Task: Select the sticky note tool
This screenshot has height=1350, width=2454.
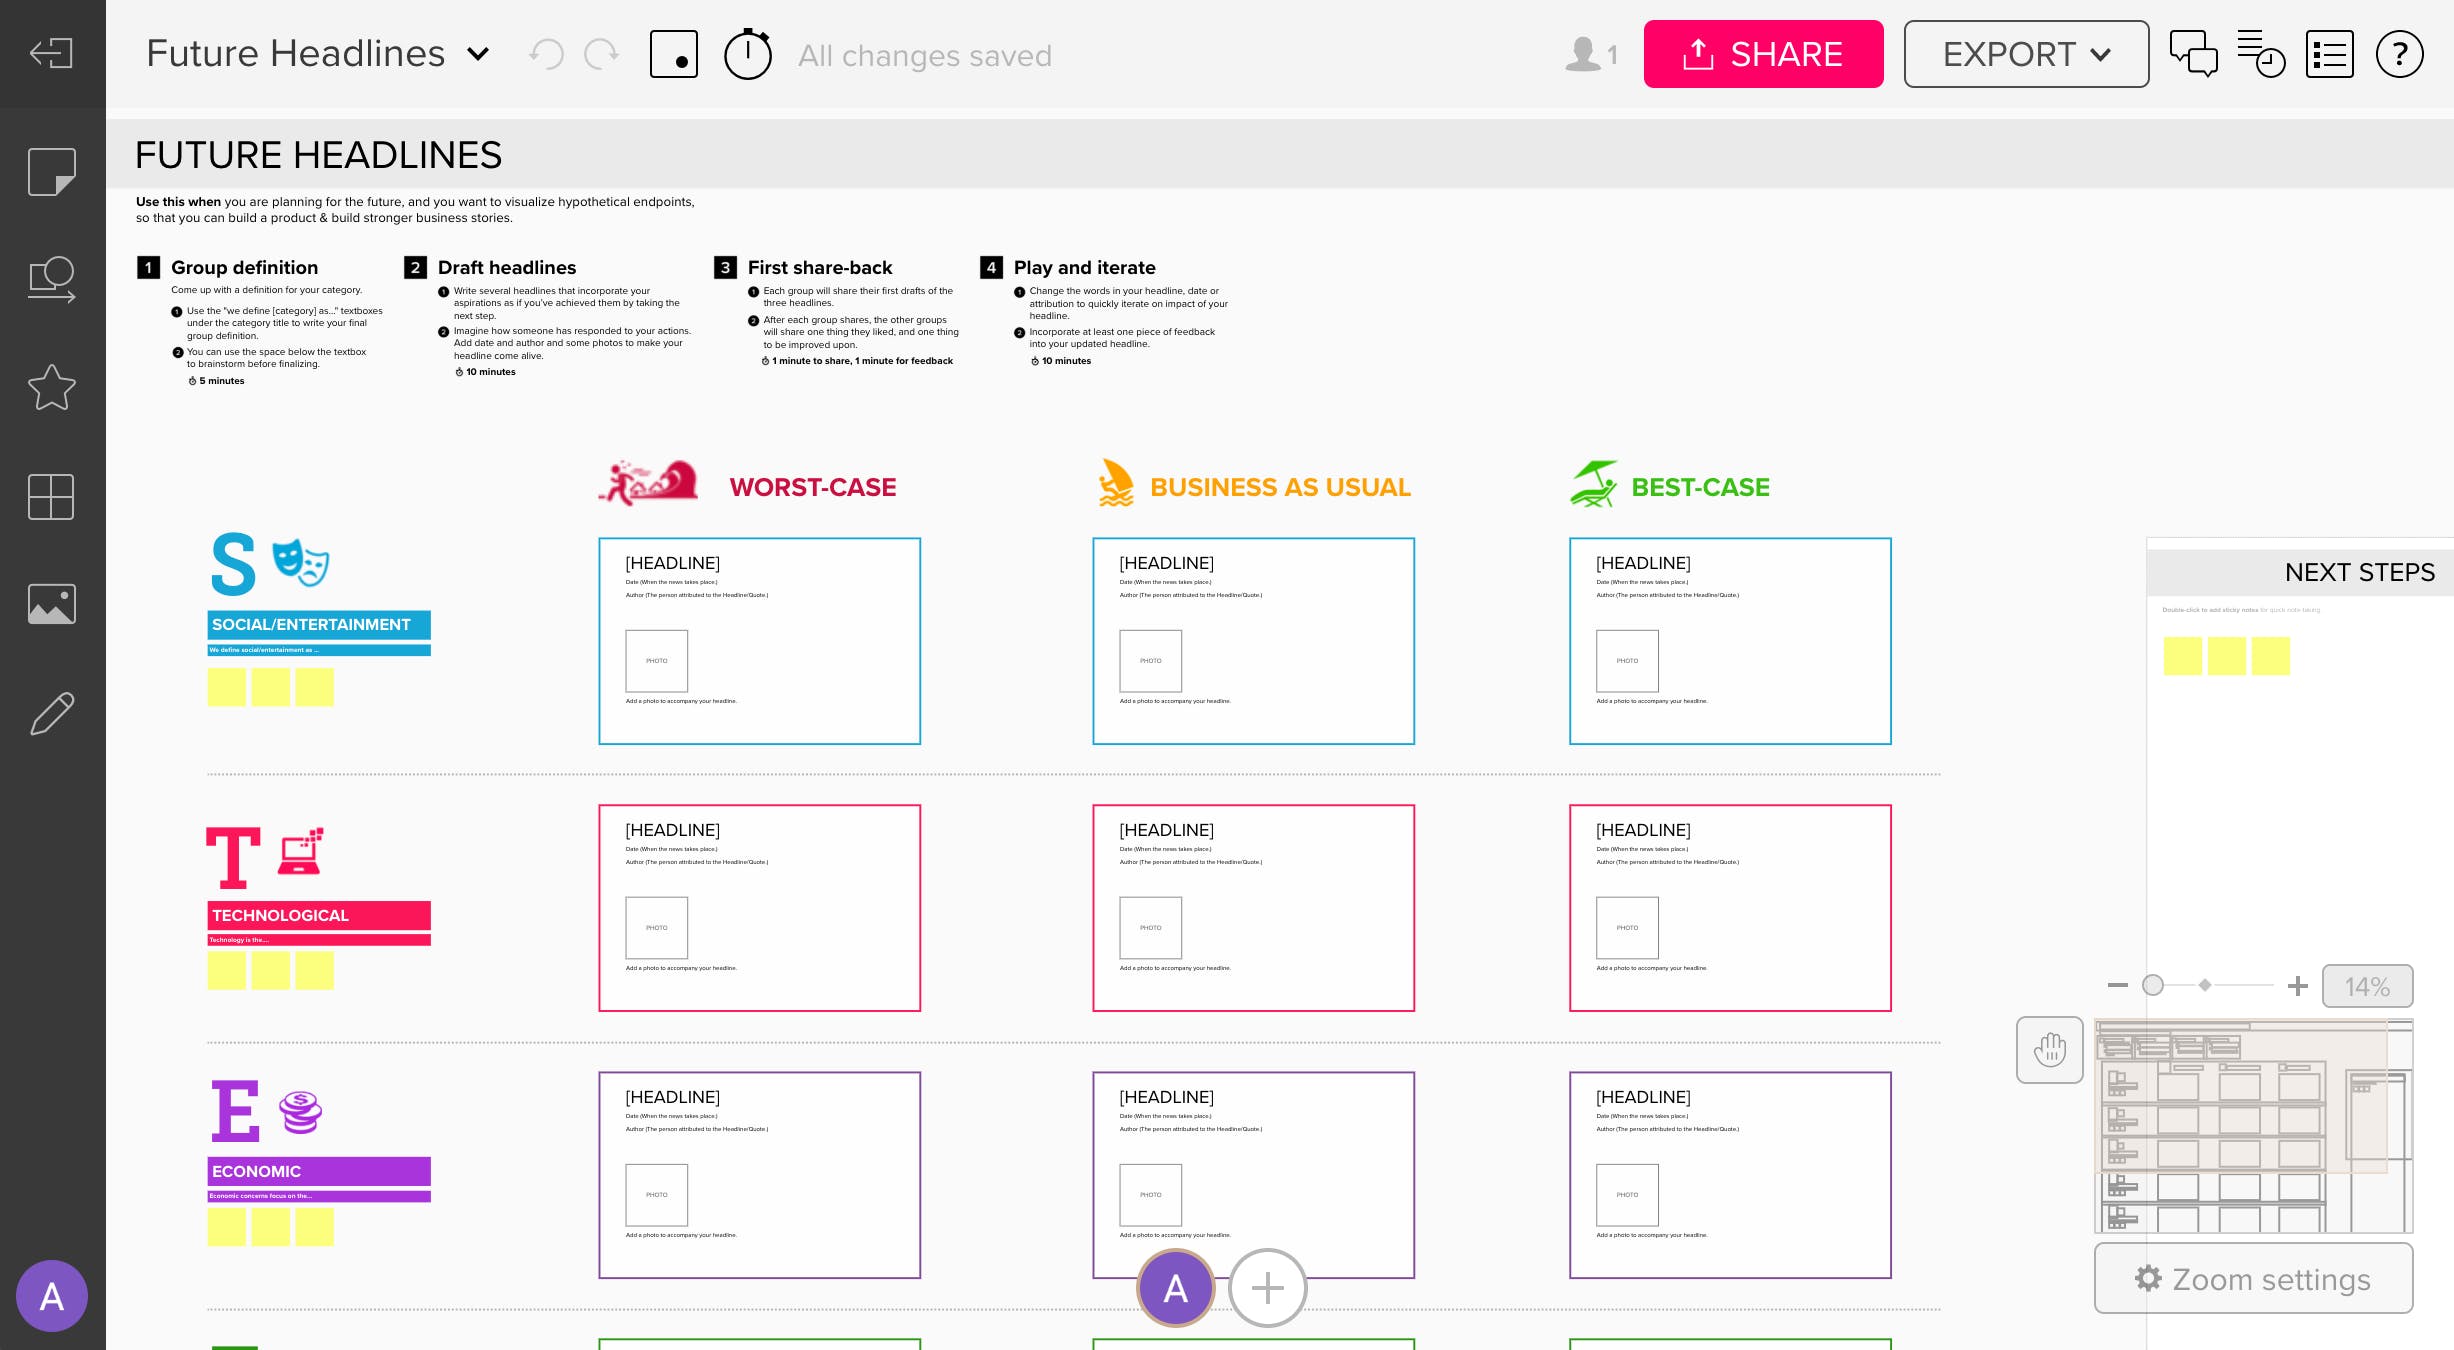Action: click(51, 172)
